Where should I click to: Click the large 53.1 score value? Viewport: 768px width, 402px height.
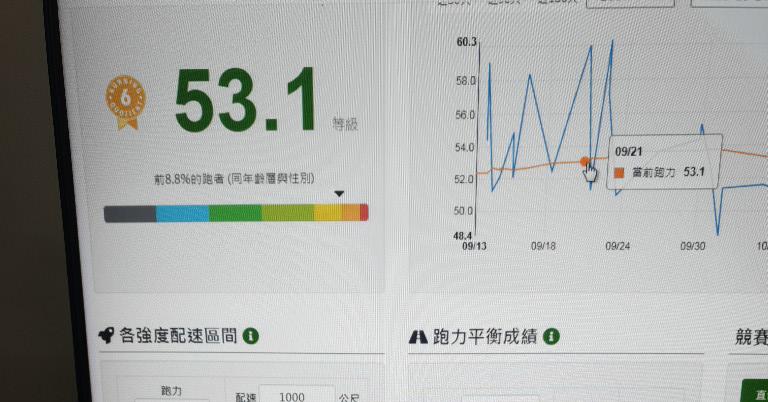245,101
